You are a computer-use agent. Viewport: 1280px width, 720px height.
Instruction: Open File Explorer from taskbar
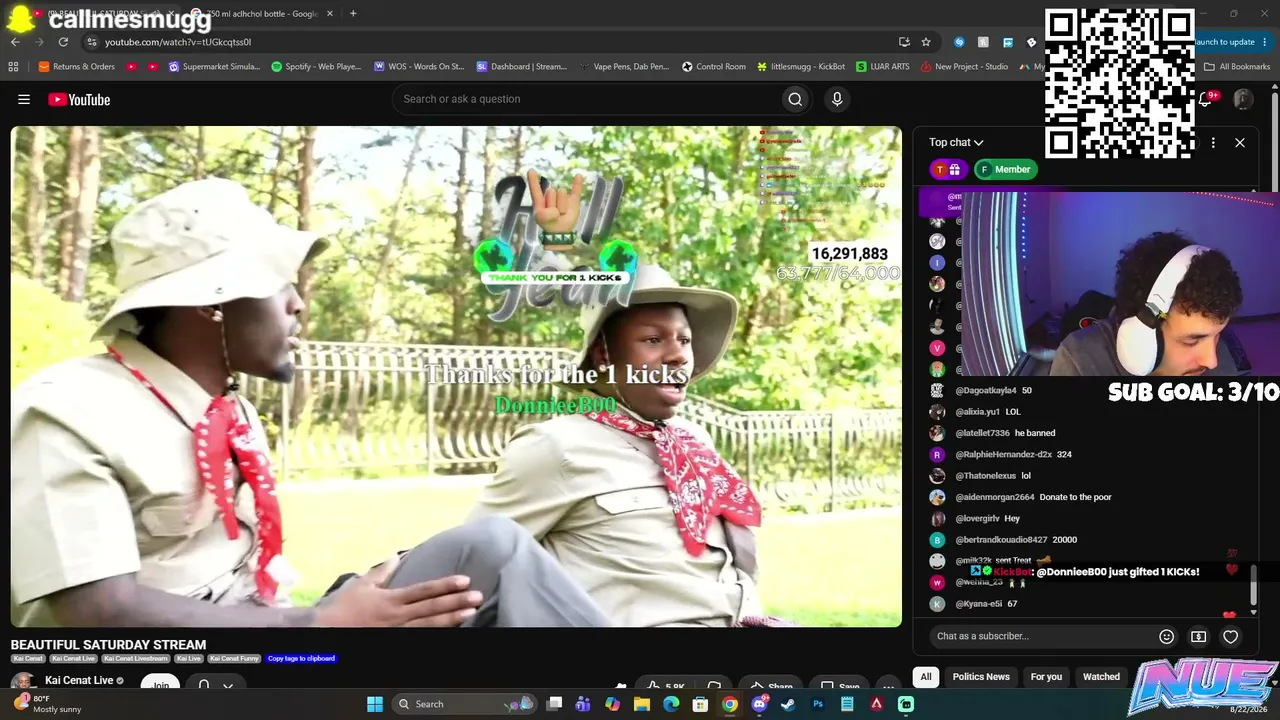click(642, 704)
